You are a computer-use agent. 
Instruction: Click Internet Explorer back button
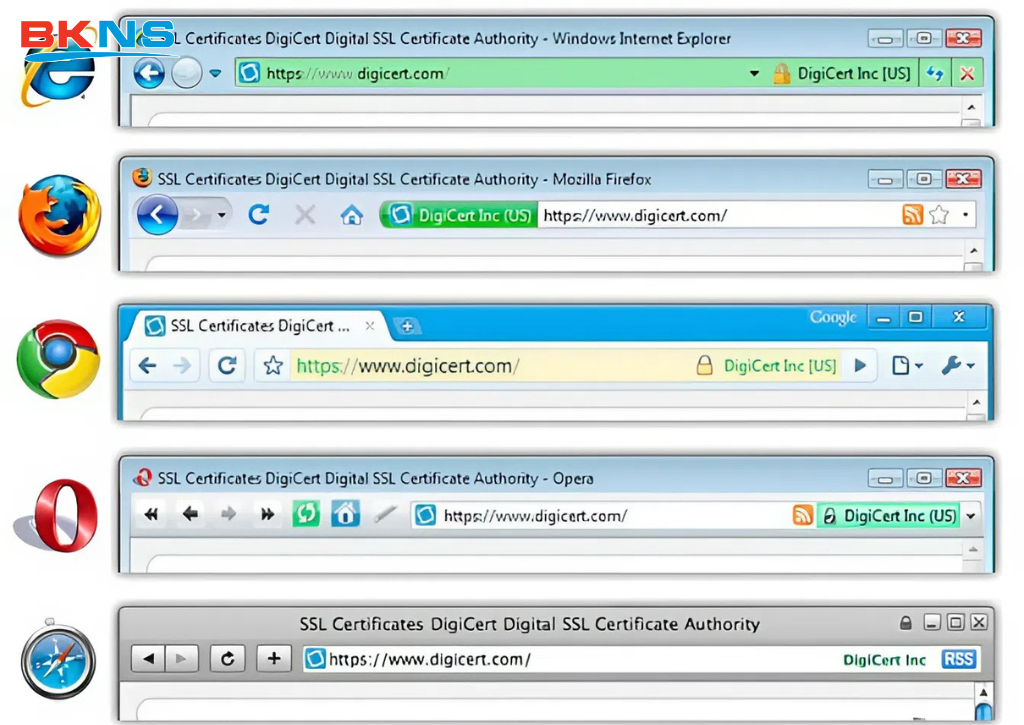click(149, 73)
